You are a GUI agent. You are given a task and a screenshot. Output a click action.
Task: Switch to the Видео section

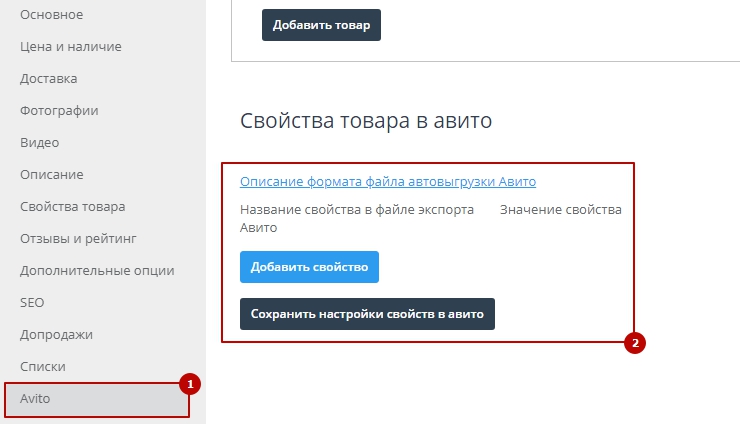(x=39, y=143)
